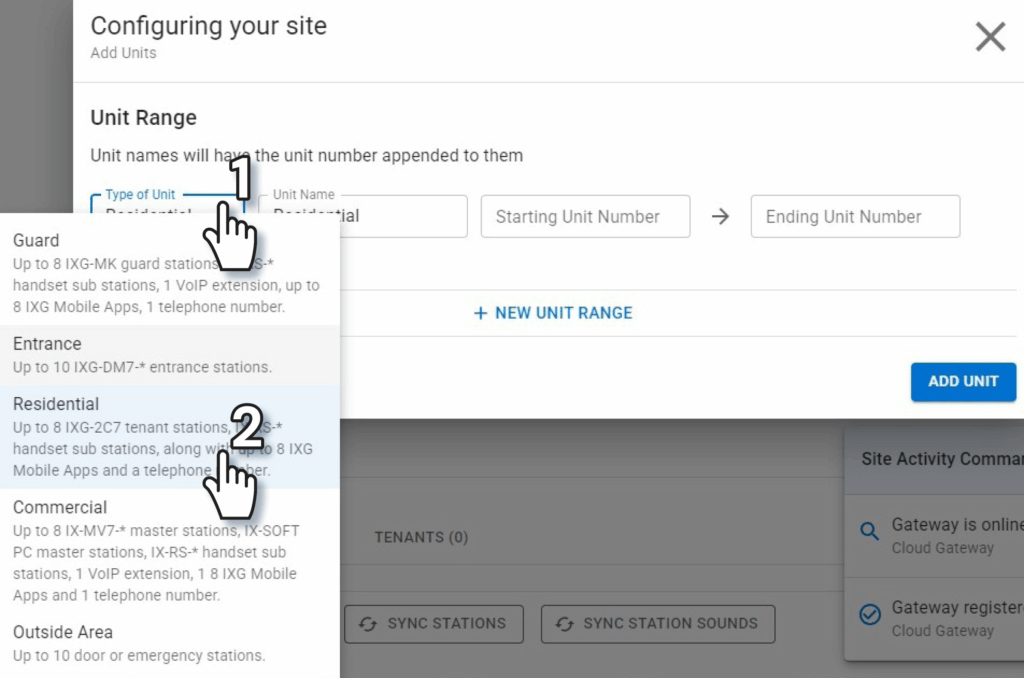Open the Gateway is online activity entry

955,535
